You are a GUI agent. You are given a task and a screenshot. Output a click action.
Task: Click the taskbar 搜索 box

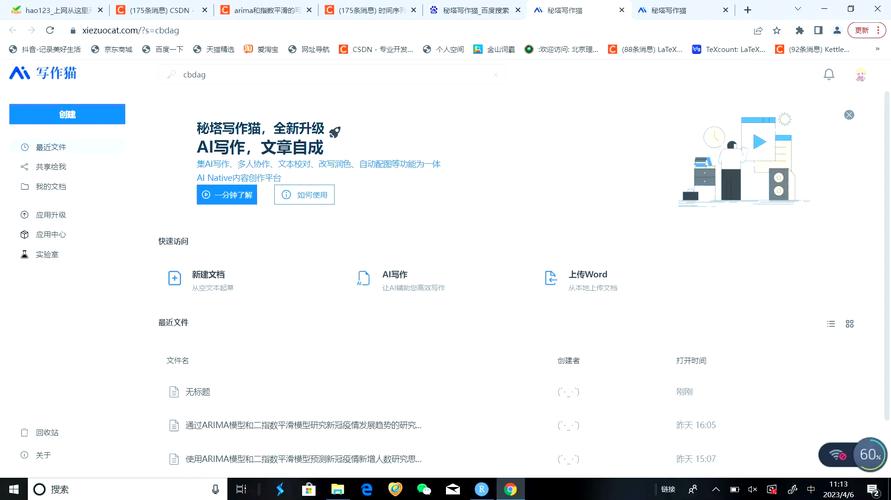click(127, 489)
